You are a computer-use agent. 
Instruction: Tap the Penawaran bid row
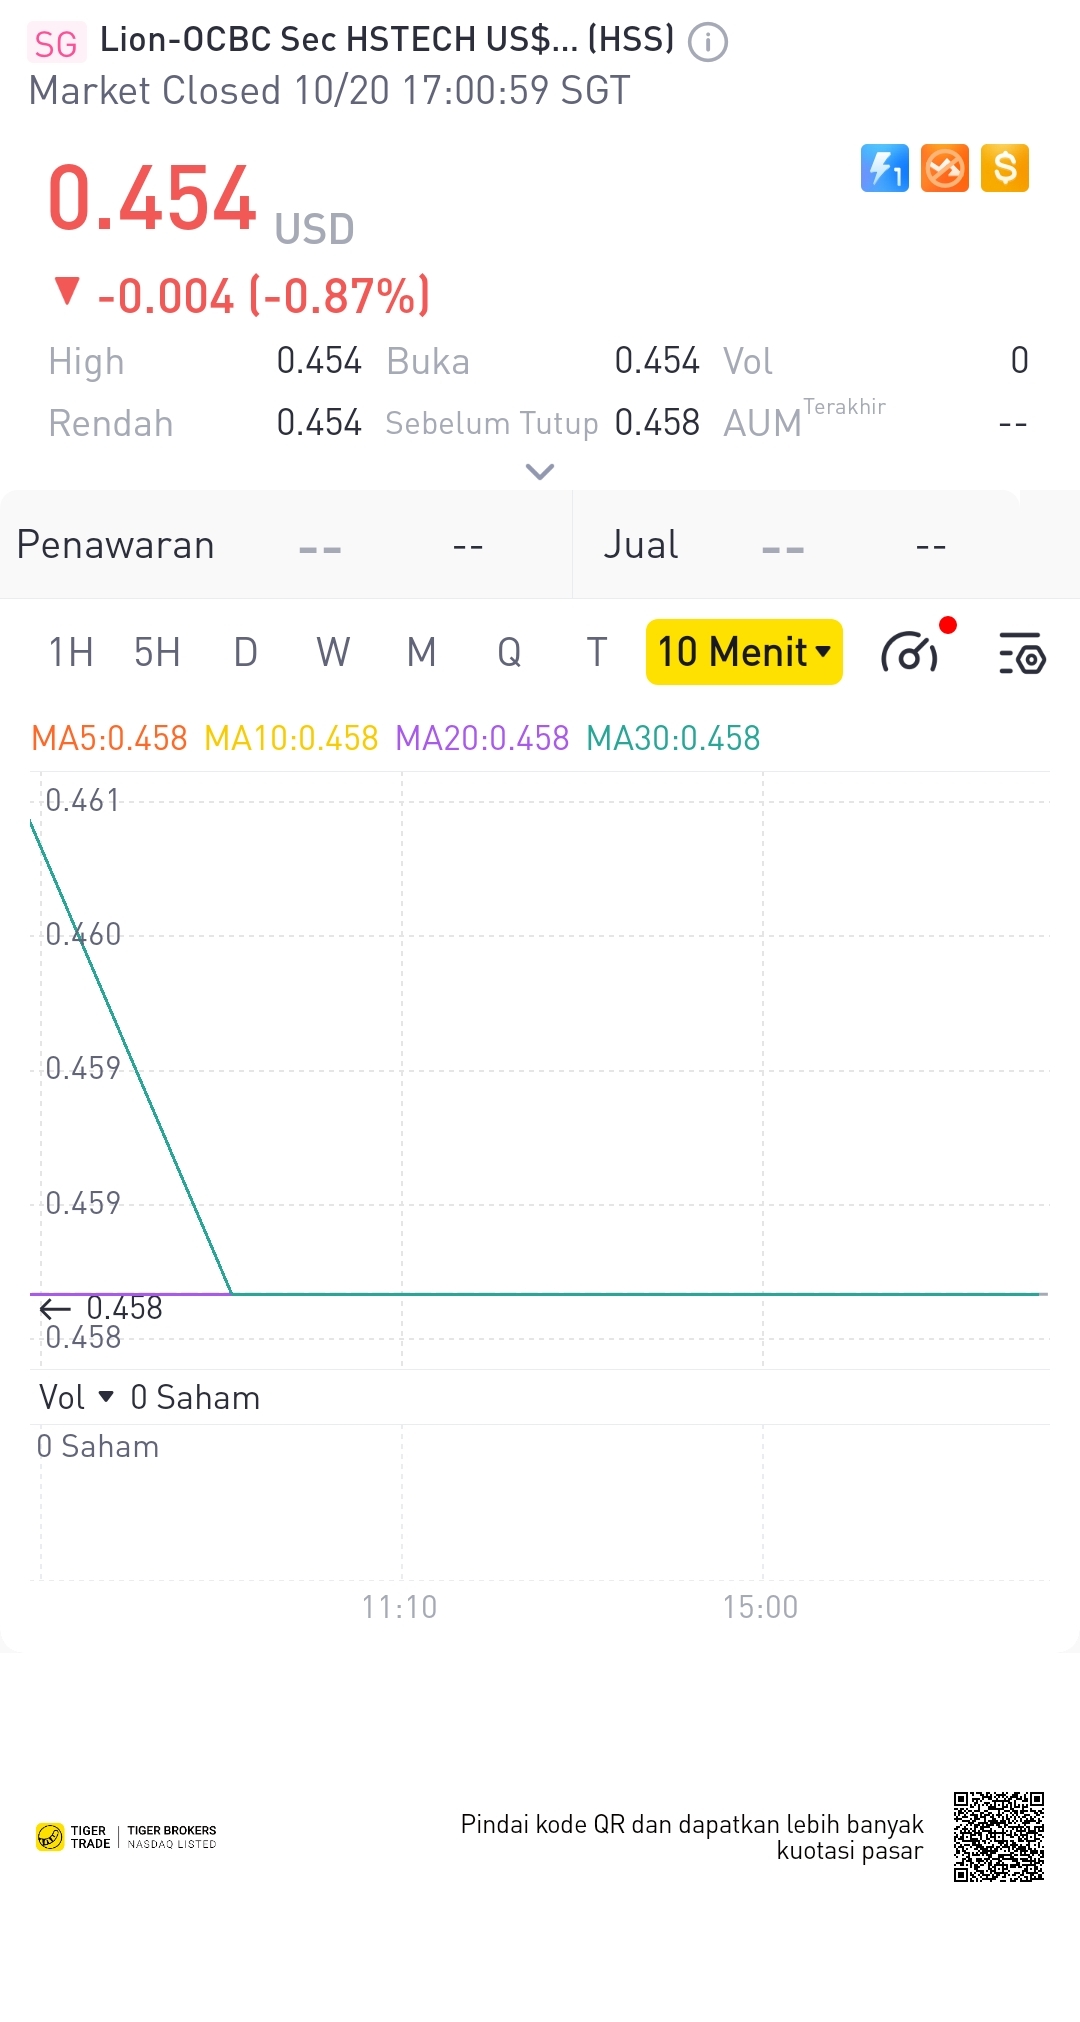(x=285, y=546)
